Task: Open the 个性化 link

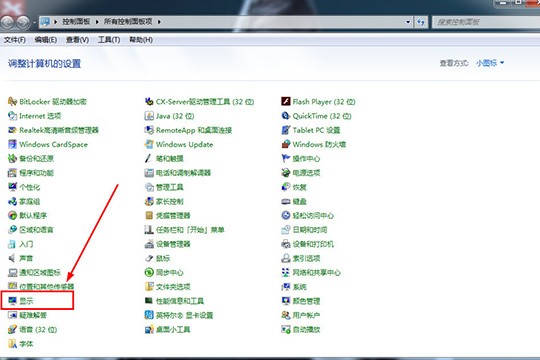Action: tap(30, 187)
